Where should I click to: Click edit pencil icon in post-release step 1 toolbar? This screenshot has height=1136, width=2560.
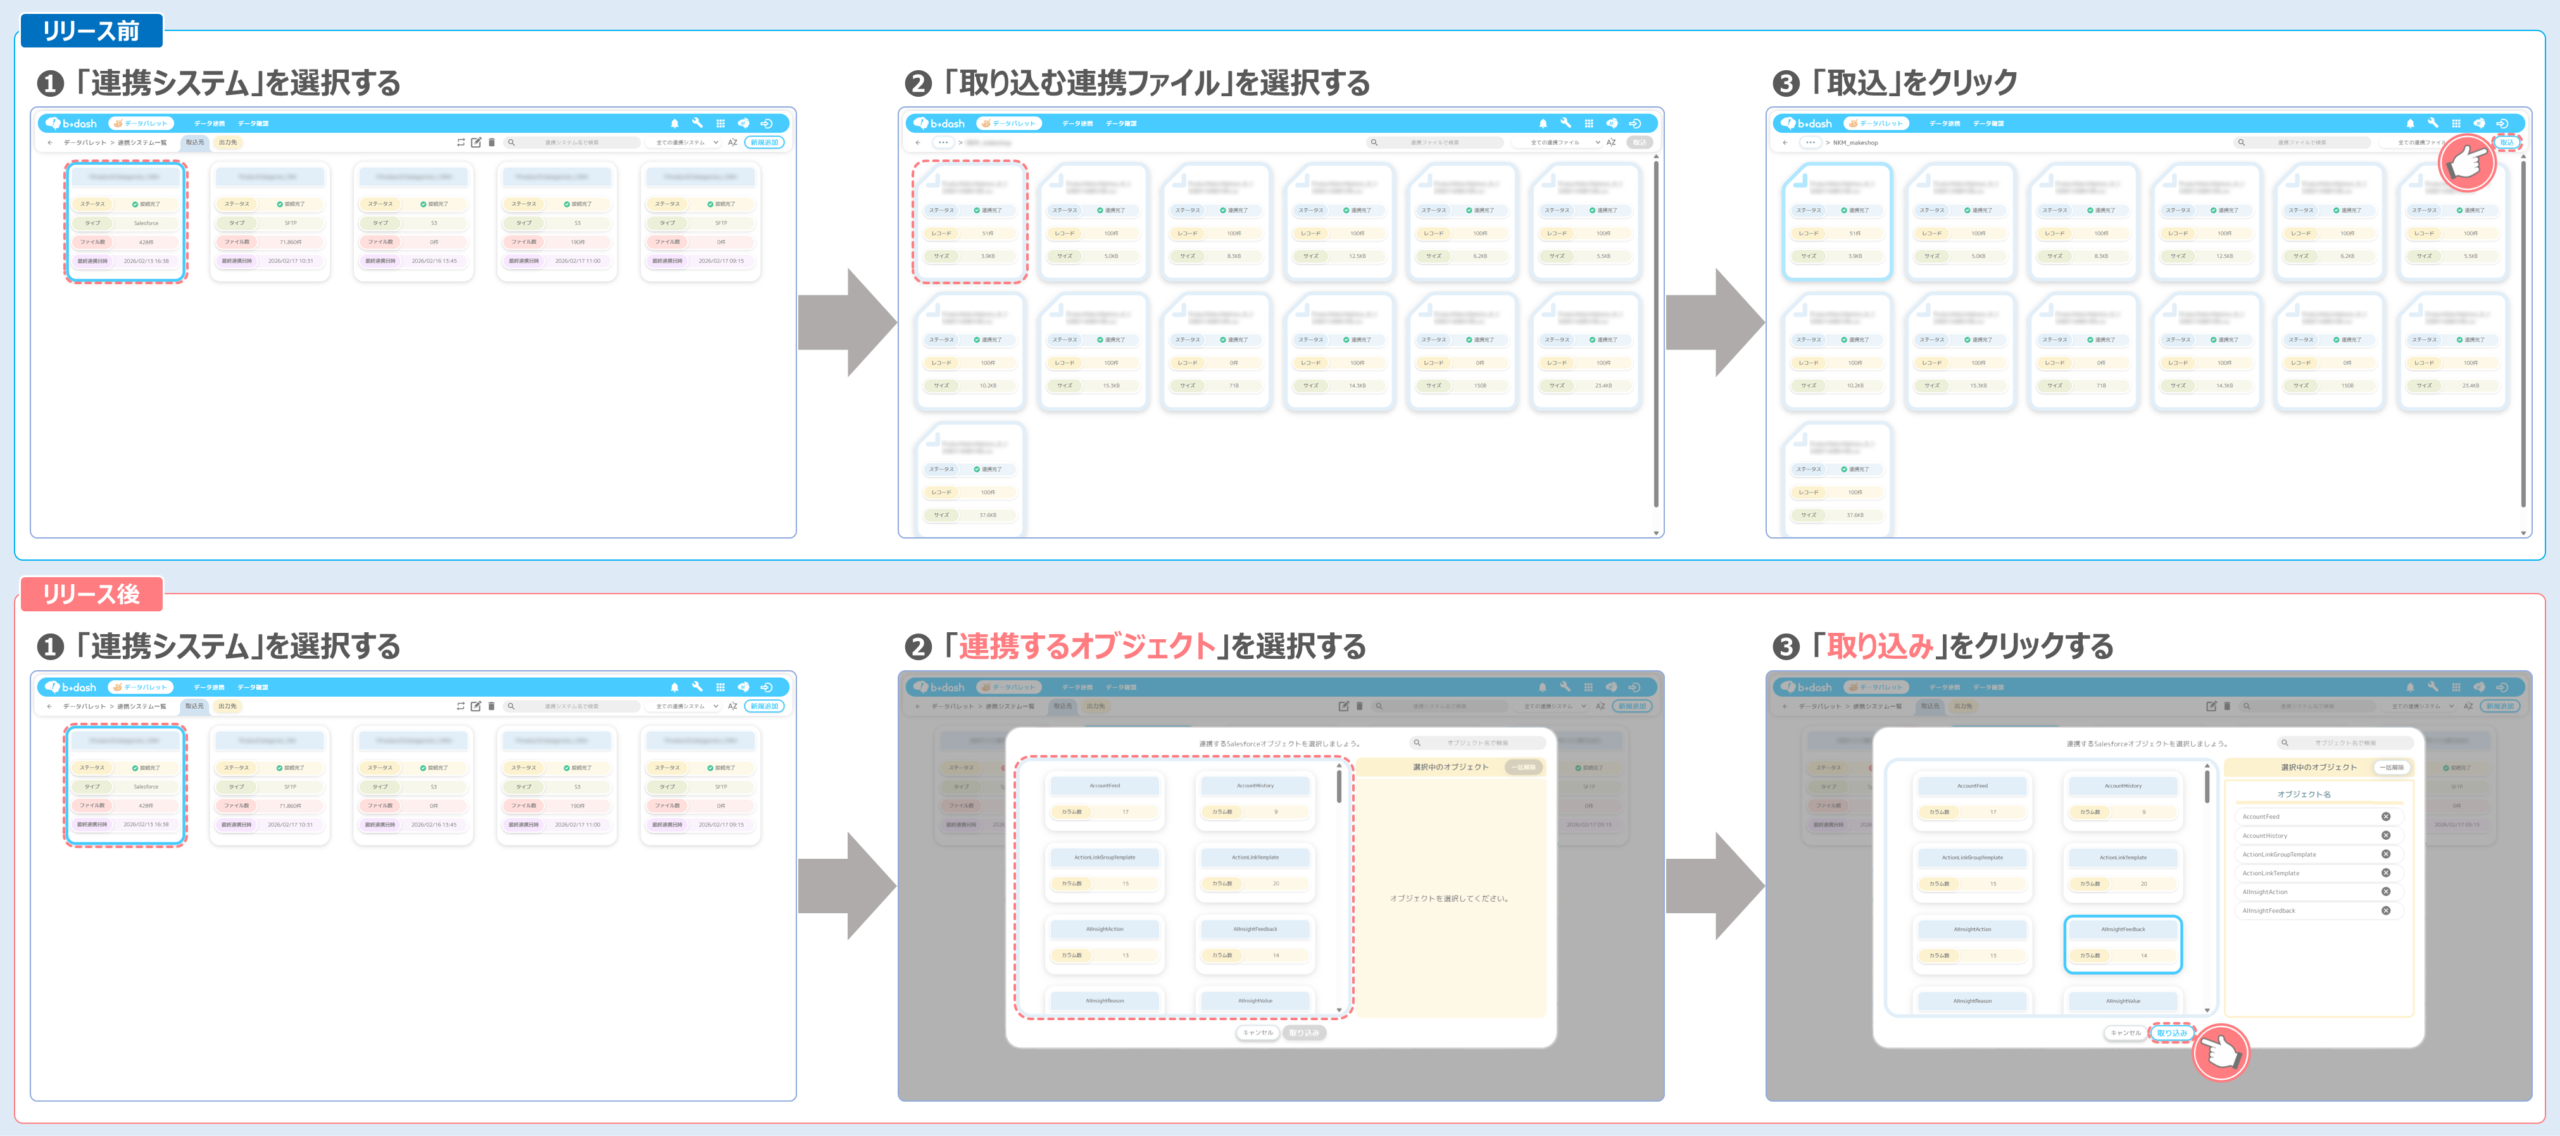476,706
